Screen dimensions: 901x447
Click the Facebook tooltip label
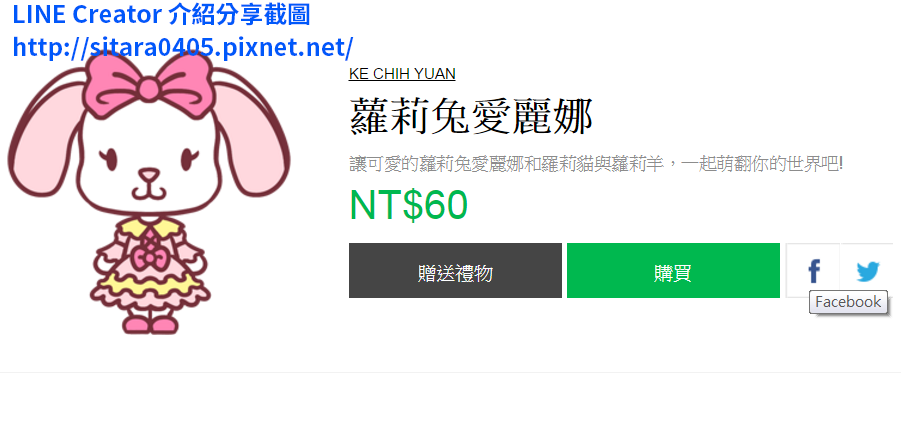(848, 302)
